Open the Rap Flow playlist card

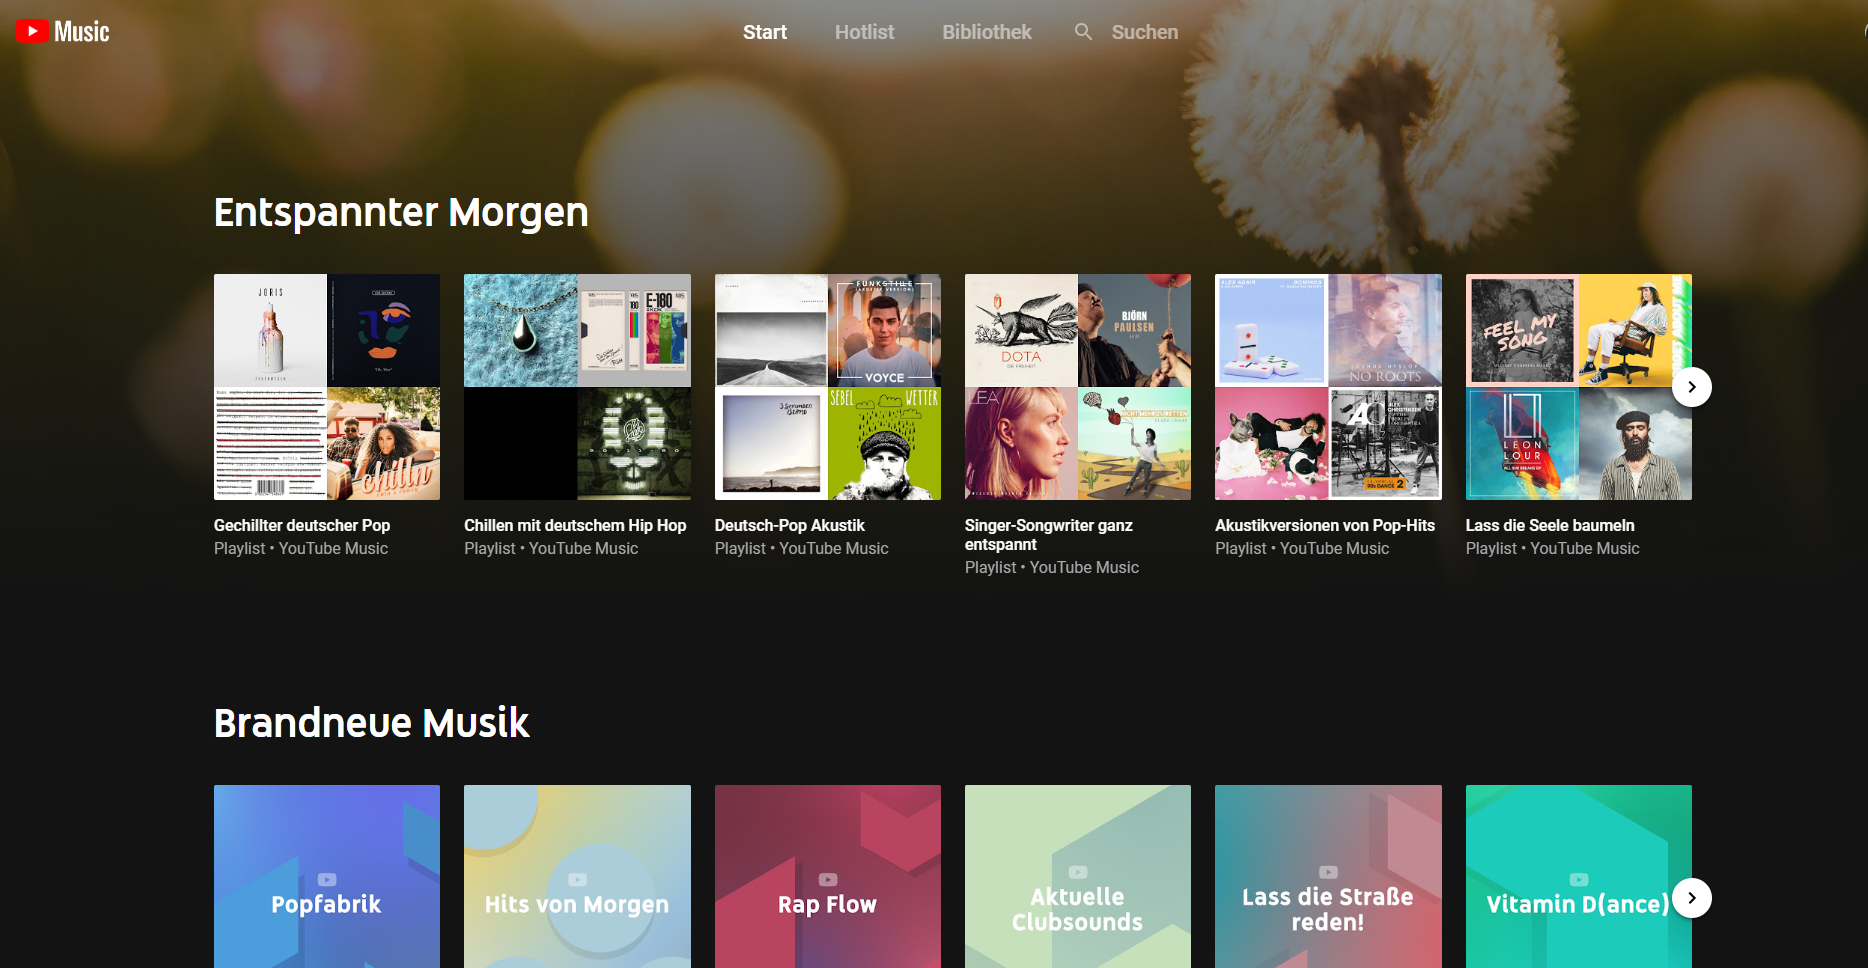[x=828, y=876]
